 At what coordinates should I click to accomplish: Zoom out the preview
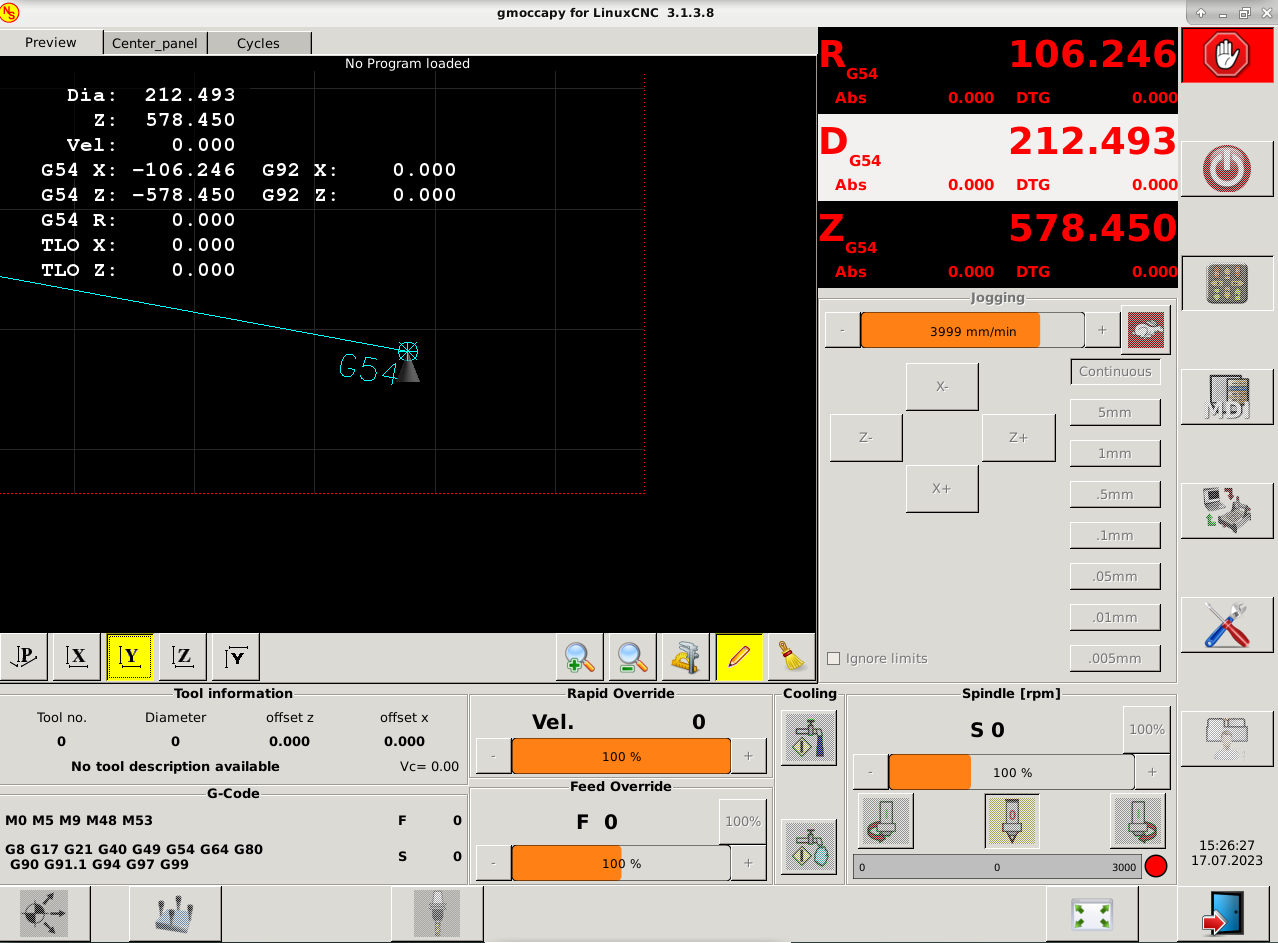(632, 657)
